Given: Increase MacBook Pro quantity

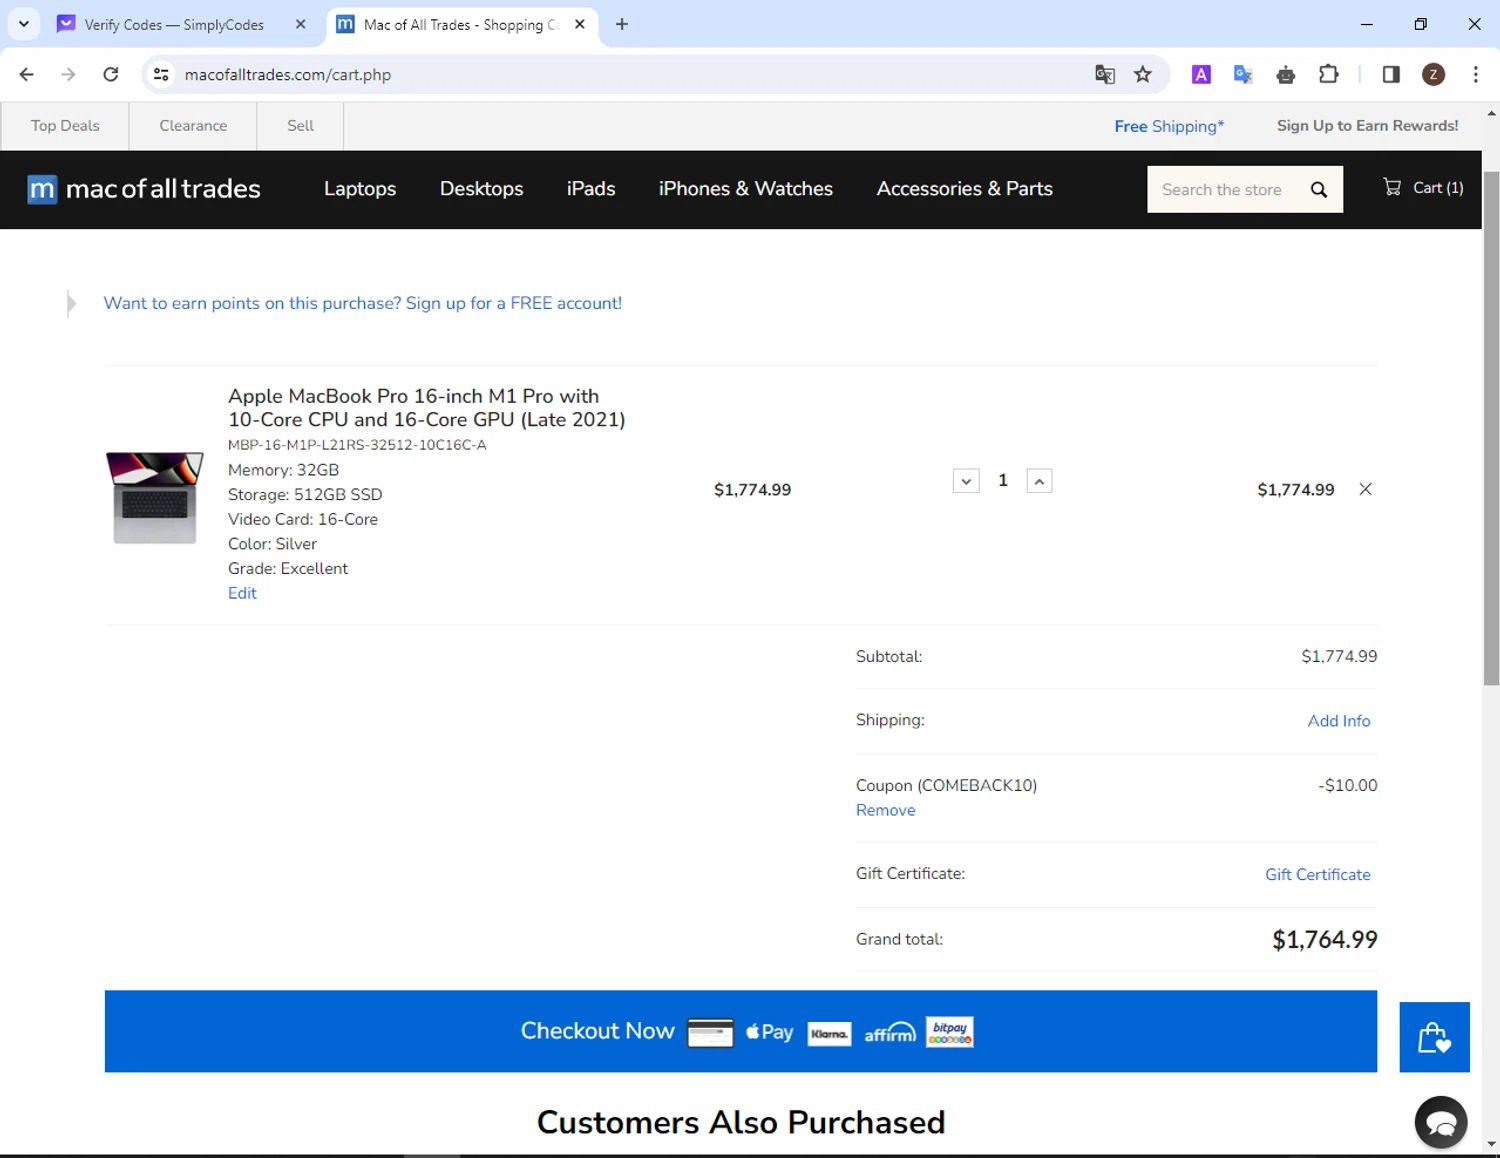Looking at the screenshot, I should 1039,481.
